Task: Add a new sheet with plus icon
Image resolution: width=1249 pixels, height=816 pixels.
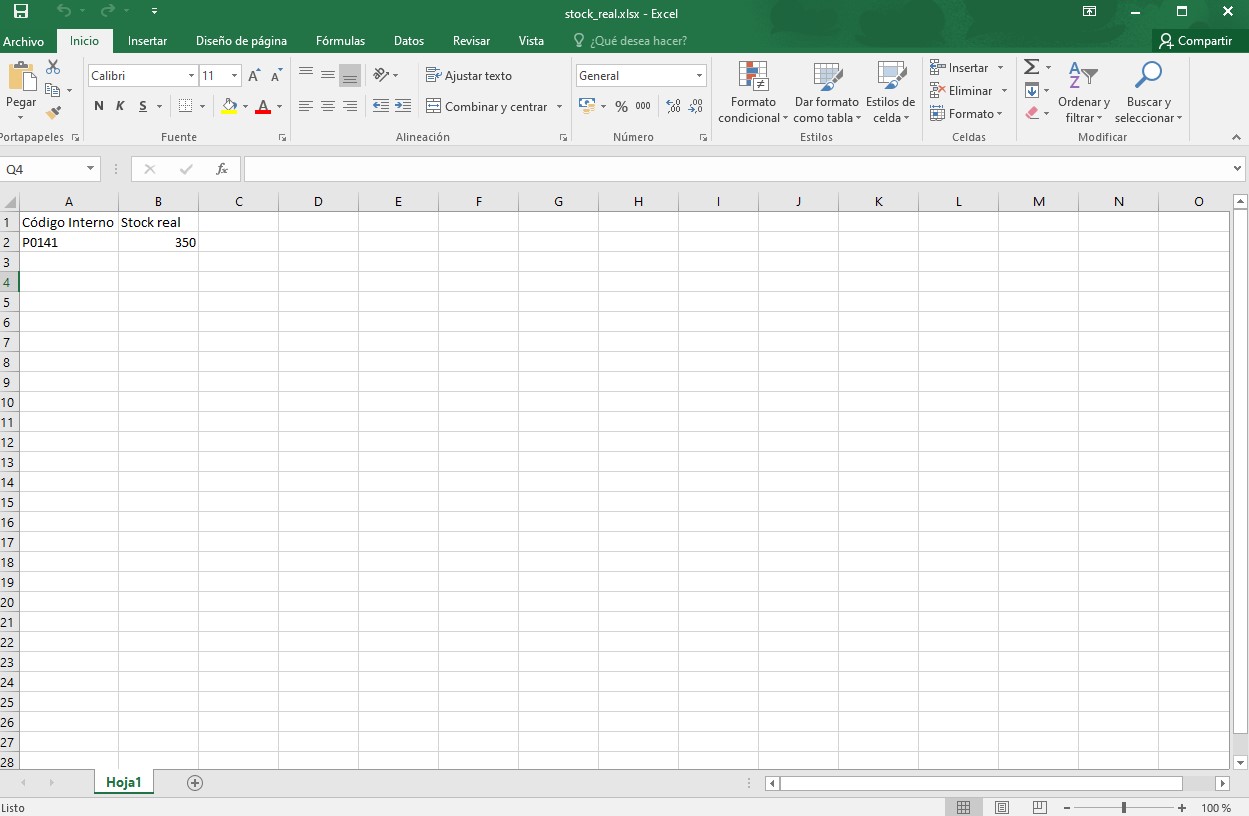Action: [195, 783]
